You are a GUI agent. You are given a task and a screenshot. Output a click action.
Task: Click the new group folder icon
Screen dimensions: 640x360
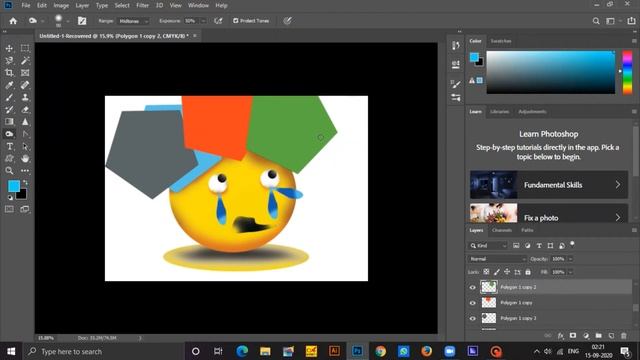click(x=598, y=336)
